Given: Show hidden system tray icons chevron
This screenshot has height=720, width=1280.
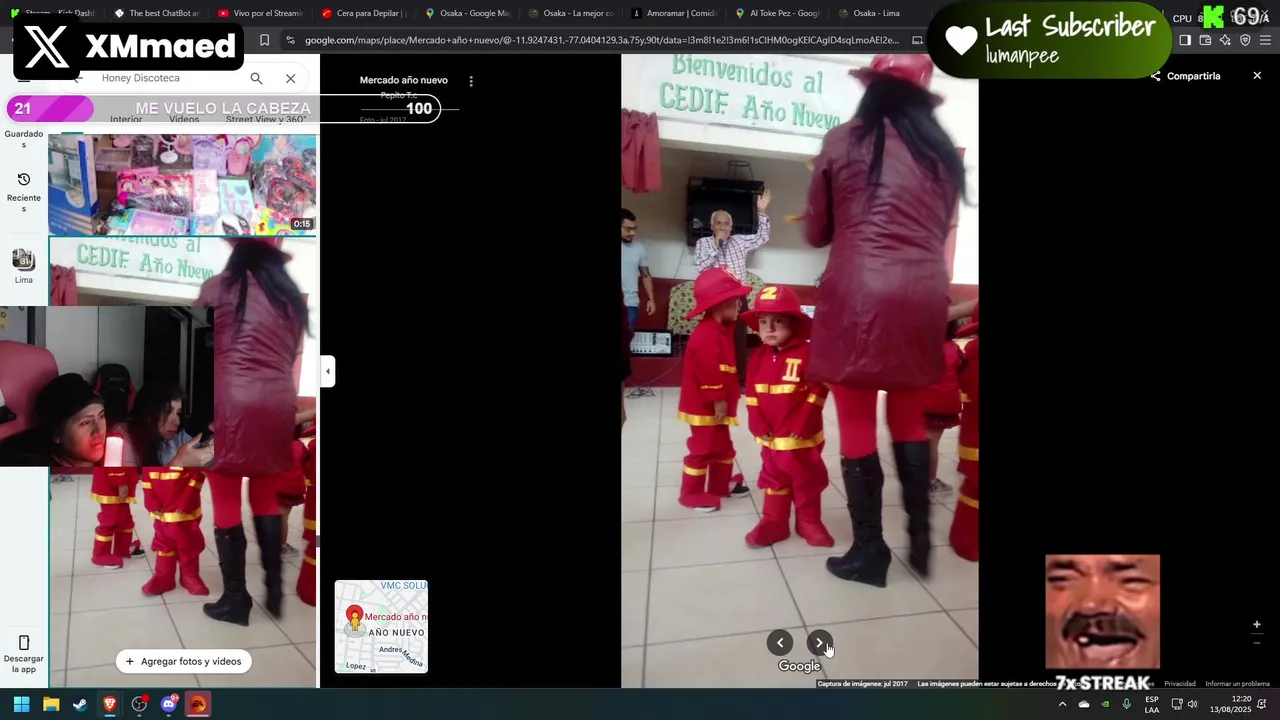Looking at the screenshot, I should click(1062, 704).
